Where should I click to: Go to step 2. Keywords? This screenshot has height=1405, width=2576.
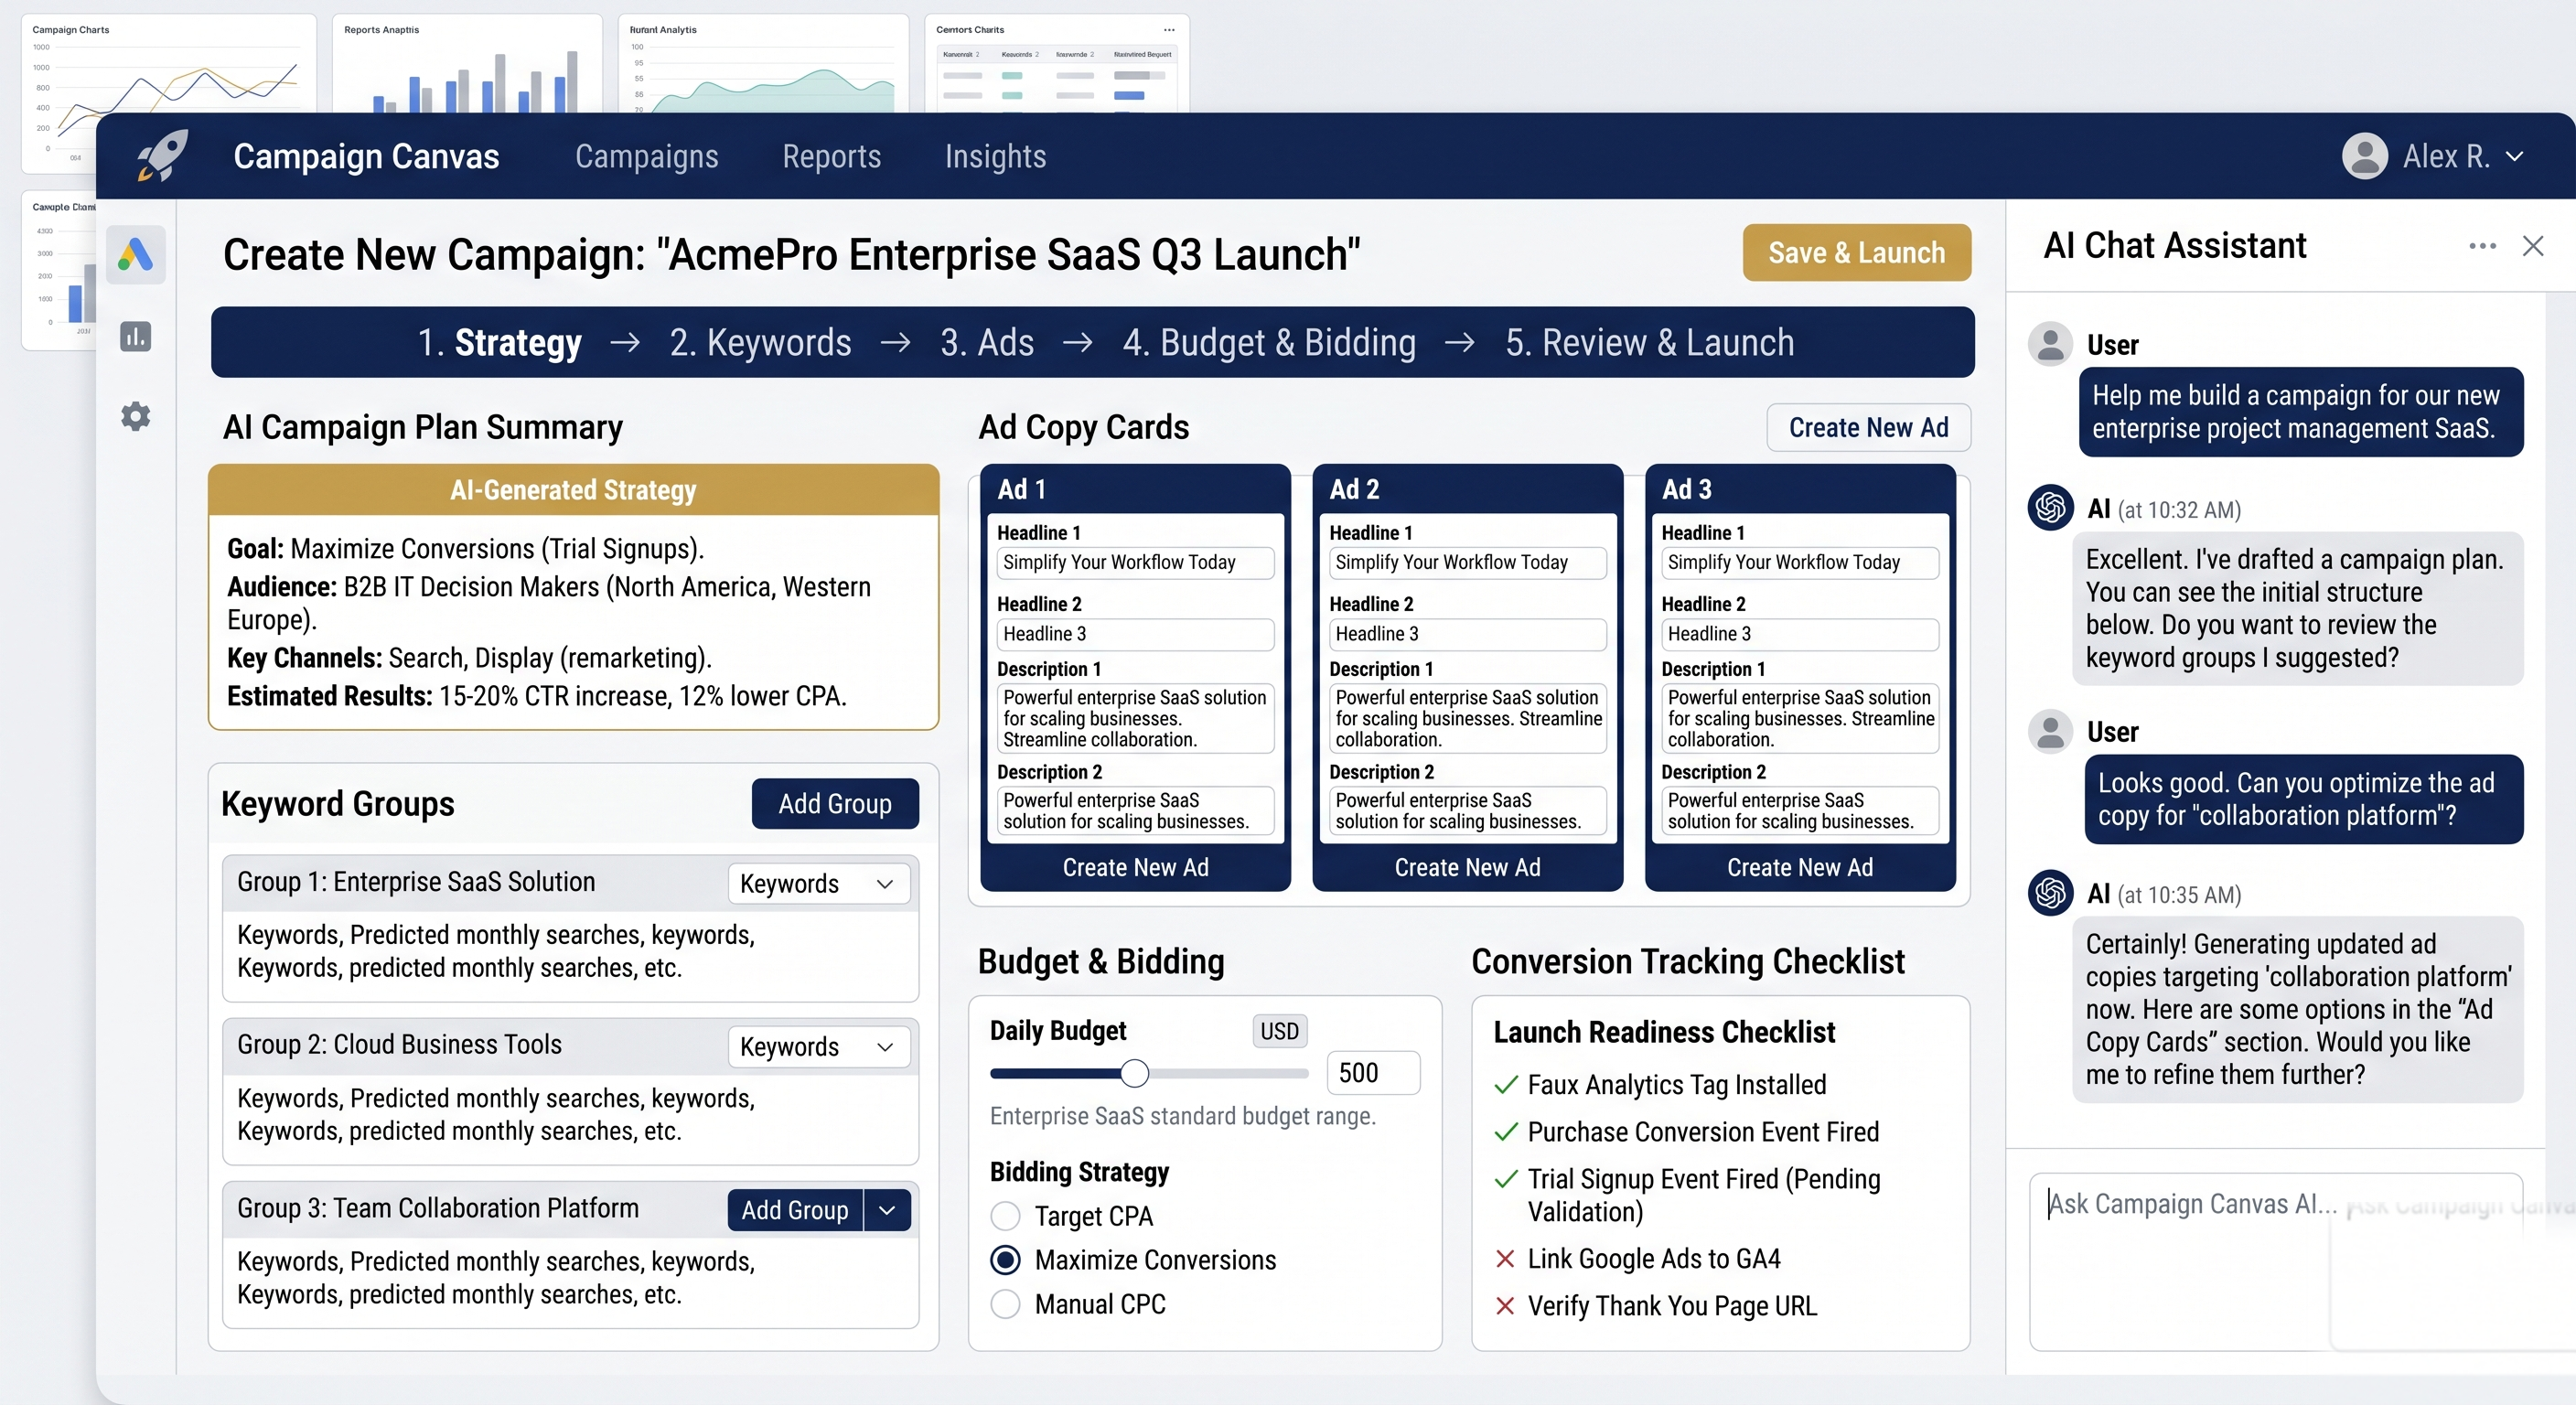coord(760,342)
